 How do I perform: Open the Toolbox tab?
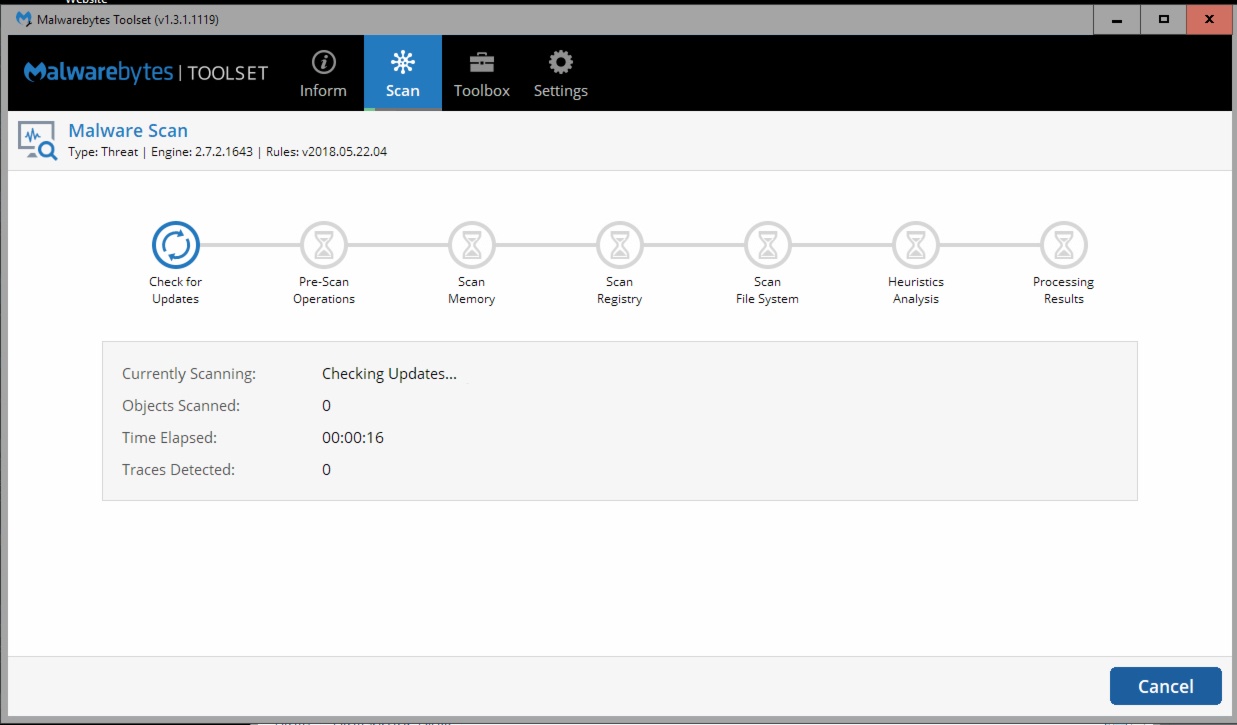click(x=482, y=74)
